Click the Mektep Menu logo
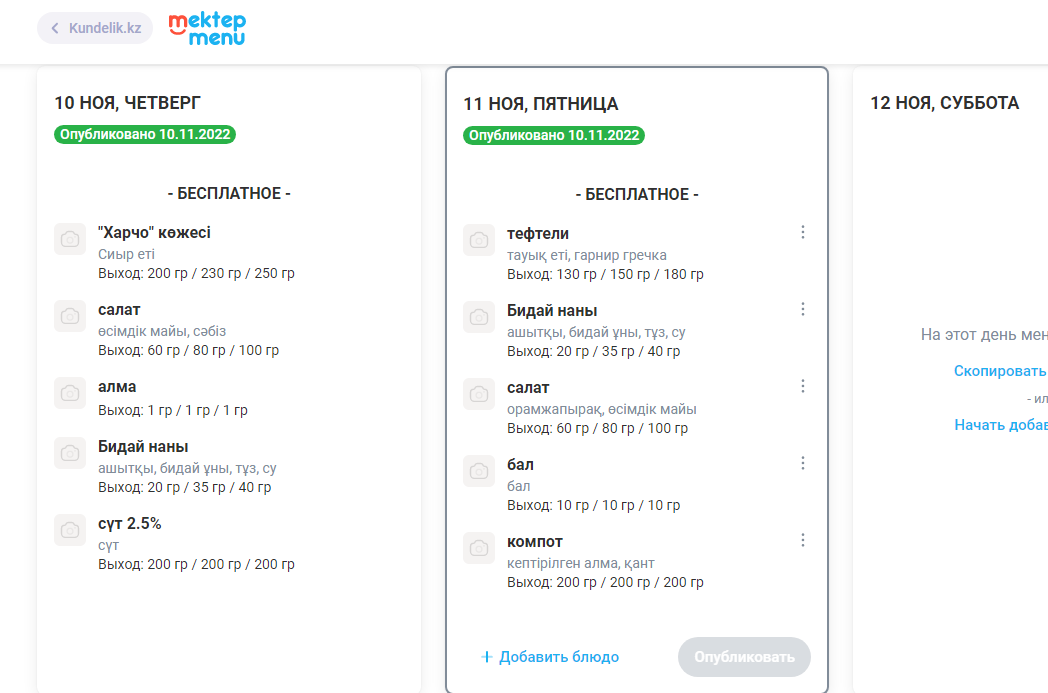Screen dimensions: 1048x693 click(207, 28)
